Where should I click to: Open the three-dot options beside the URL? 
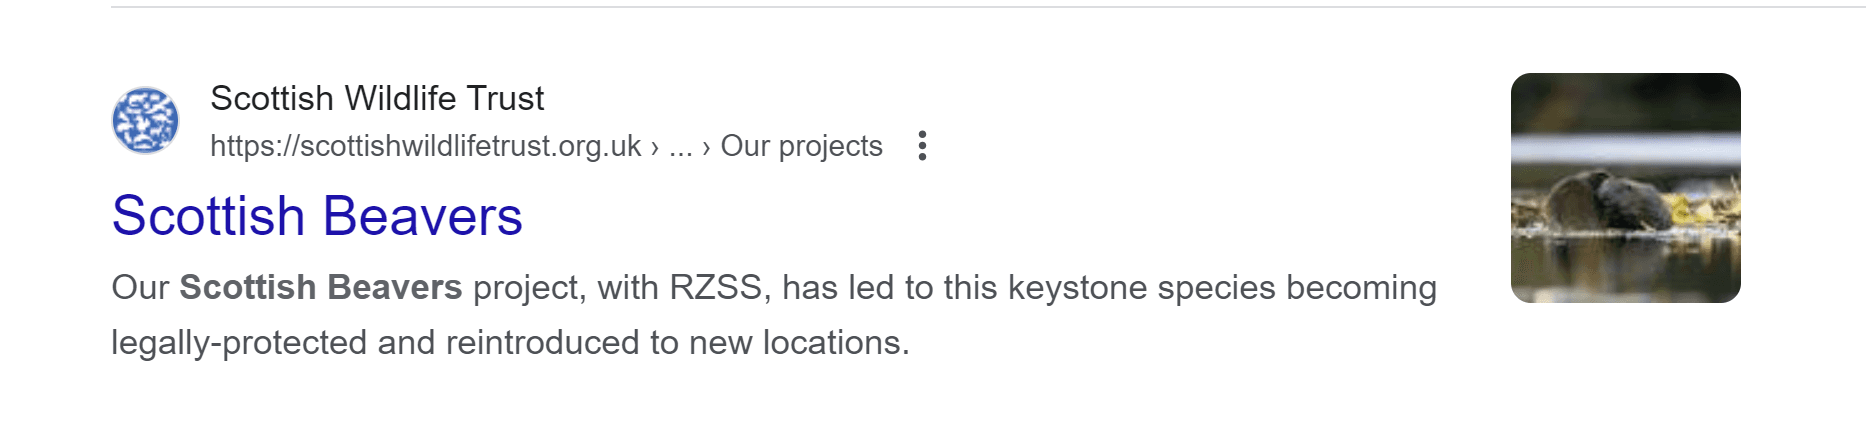coord(922,146)
